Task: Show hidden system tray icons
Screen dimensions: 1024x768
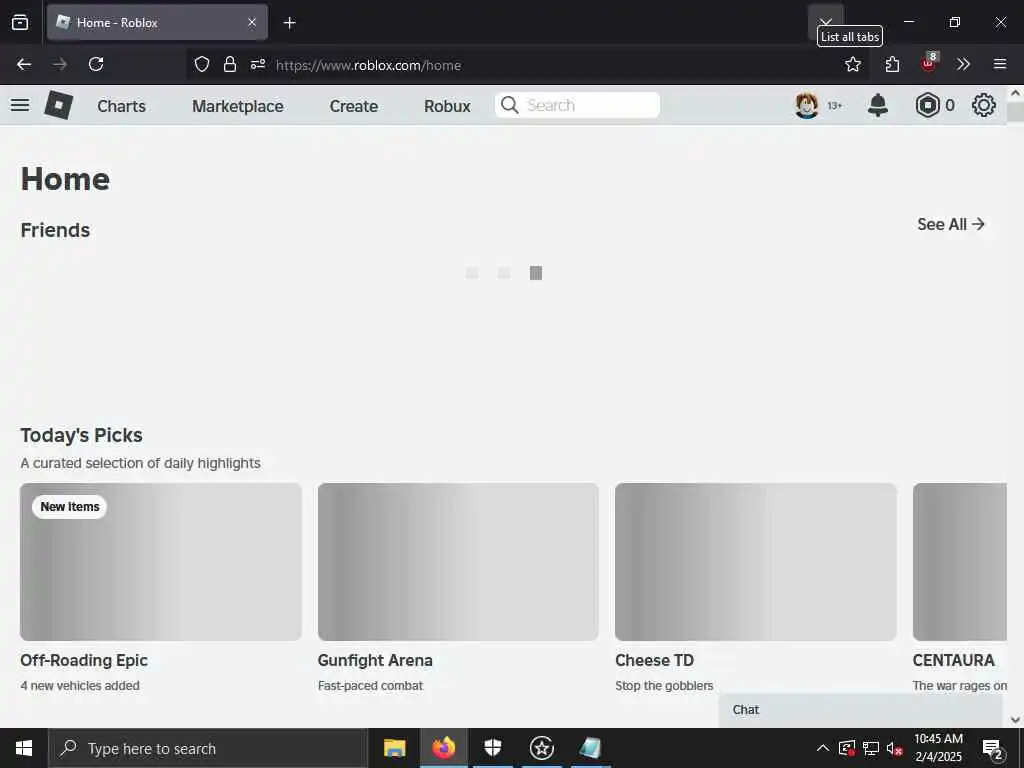Action: coord(823,748)
